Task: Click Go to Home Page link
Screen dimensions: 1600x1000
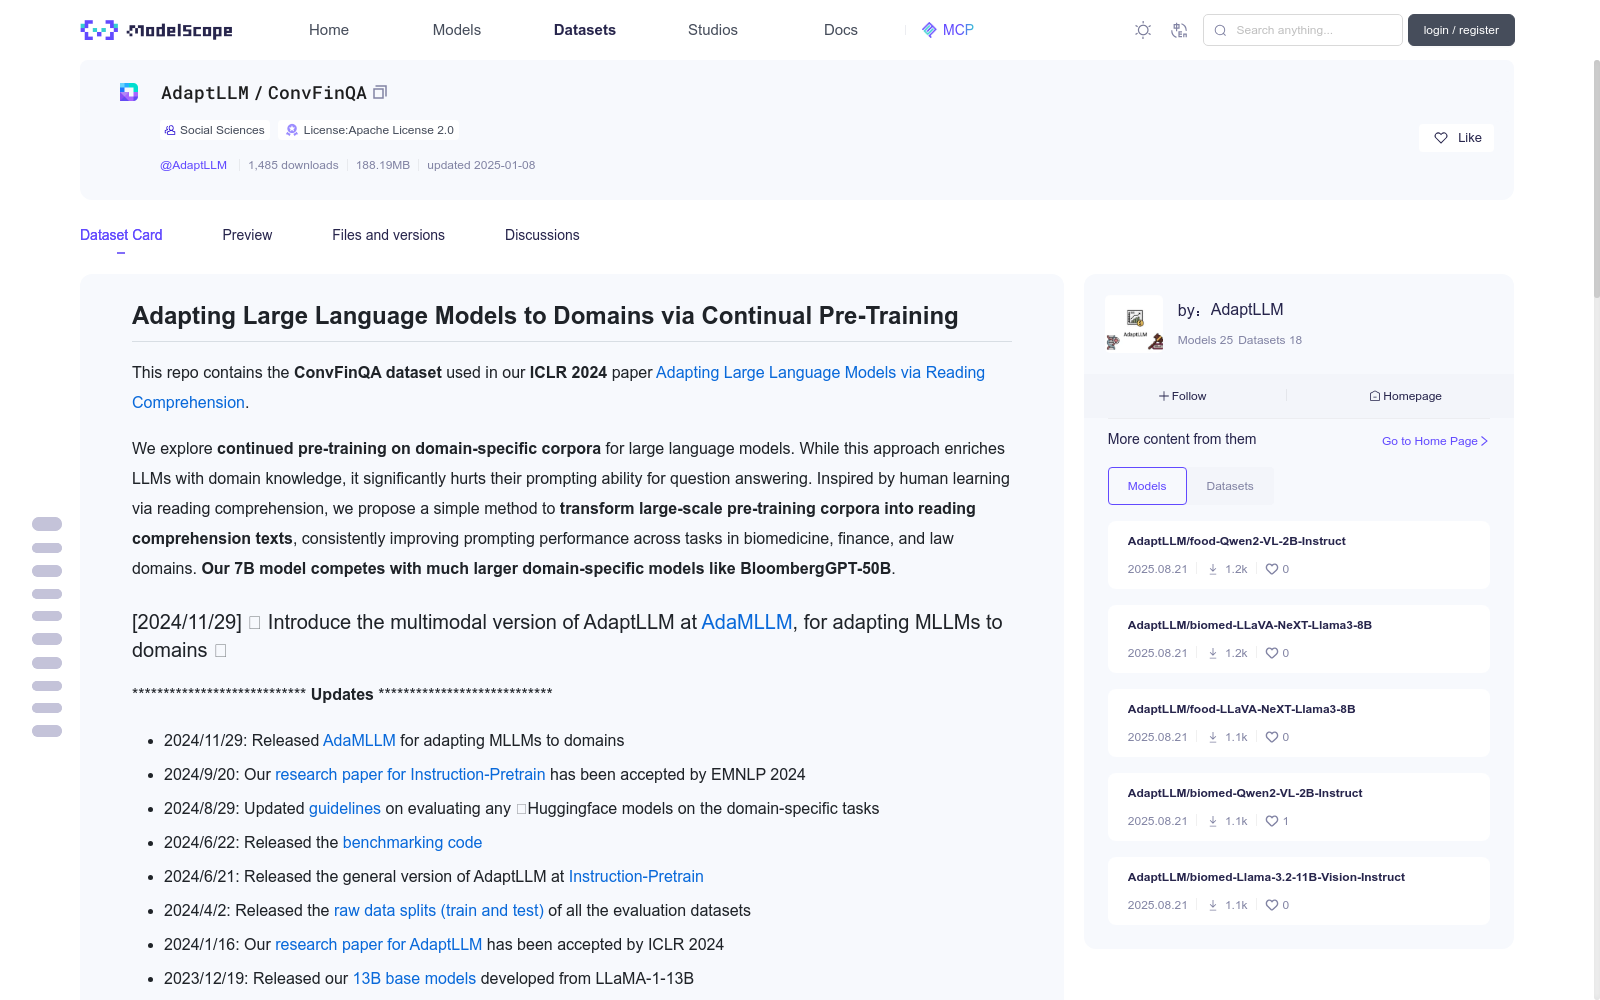Action: click(x=1435, y=441)
